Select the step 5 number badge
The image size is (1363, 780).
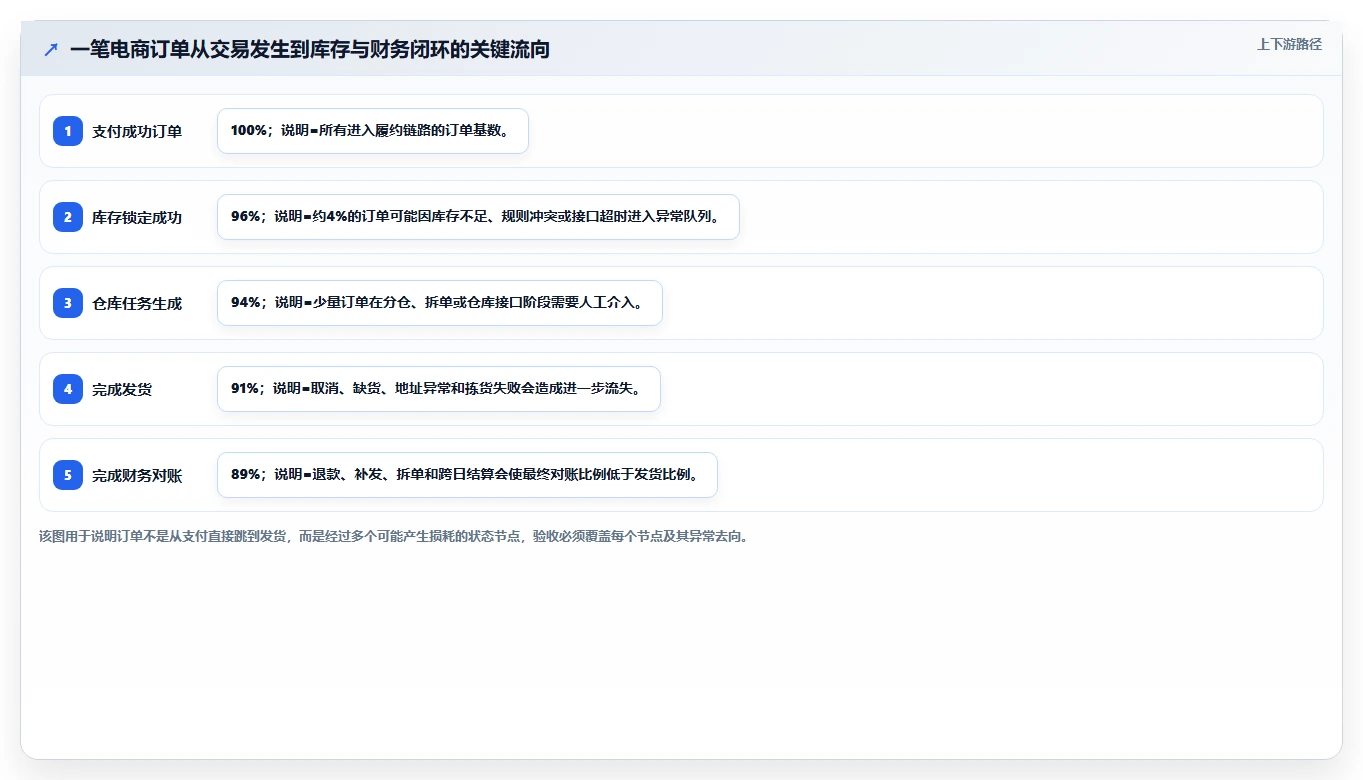68,475
